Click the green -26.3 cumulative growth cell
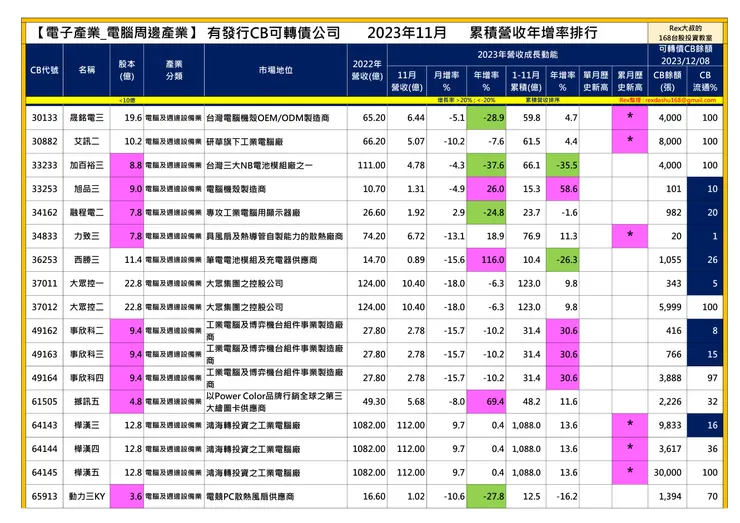Viewport: 740px width, 523px height. click(563, 260)
